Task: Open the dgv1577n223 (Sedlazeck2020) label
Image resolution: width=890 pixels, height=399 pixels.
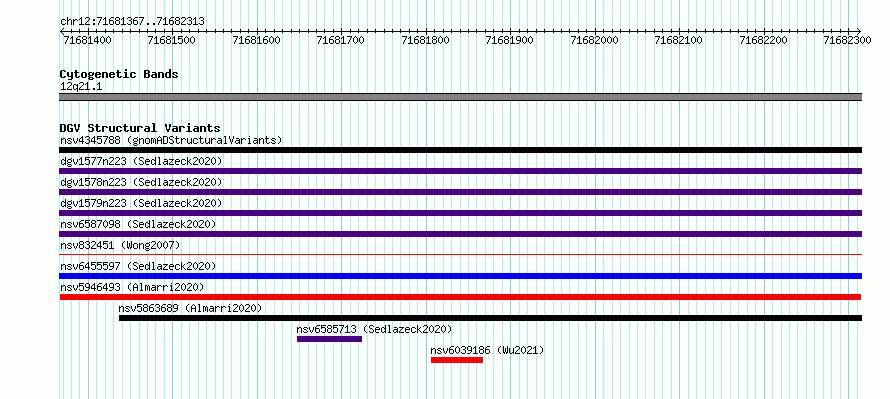Action: 141,161
